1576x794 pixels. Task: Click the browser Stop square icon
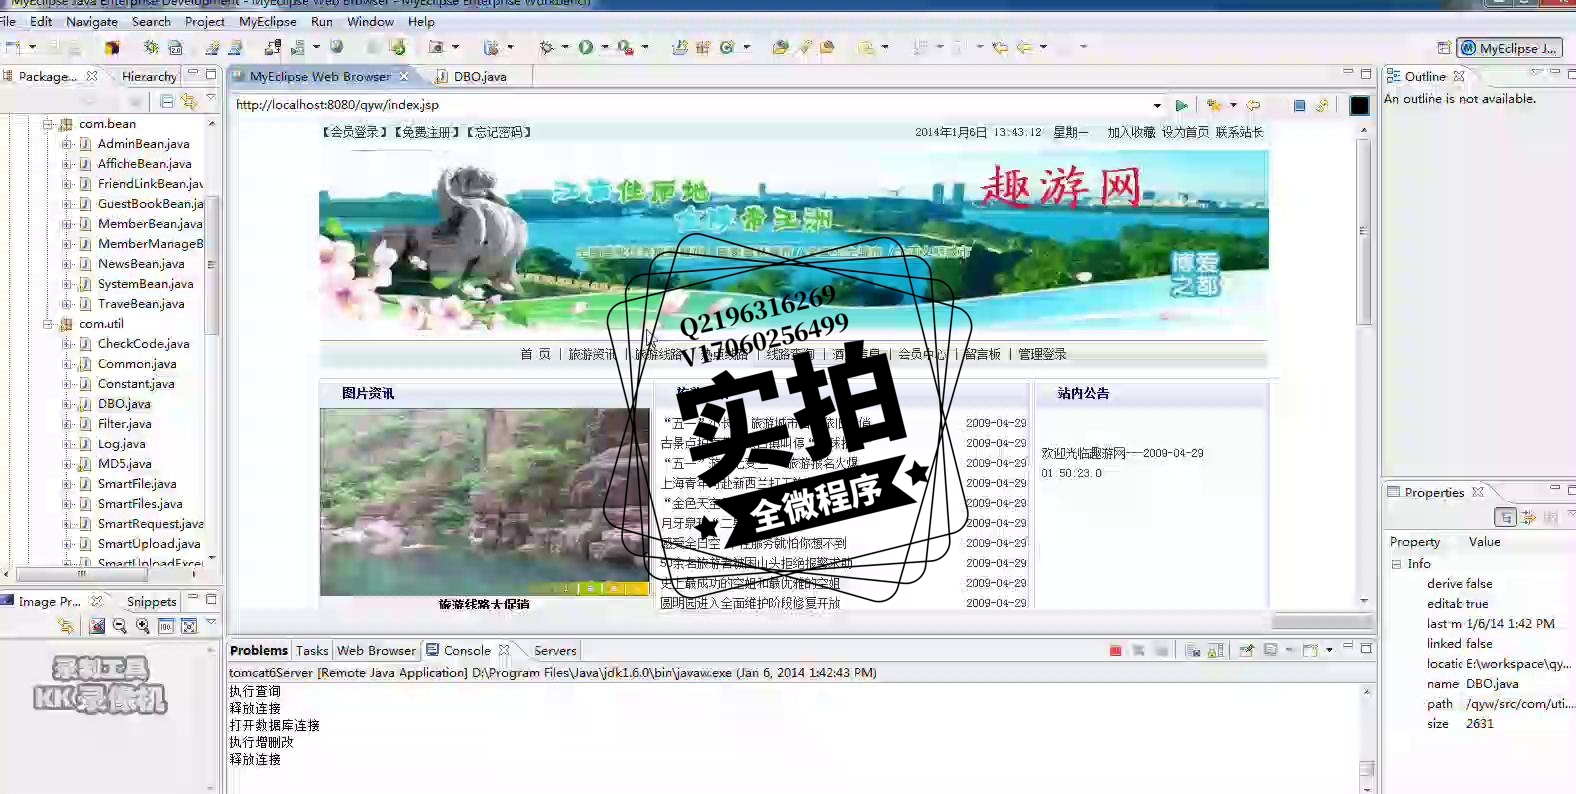point(1299,105)
